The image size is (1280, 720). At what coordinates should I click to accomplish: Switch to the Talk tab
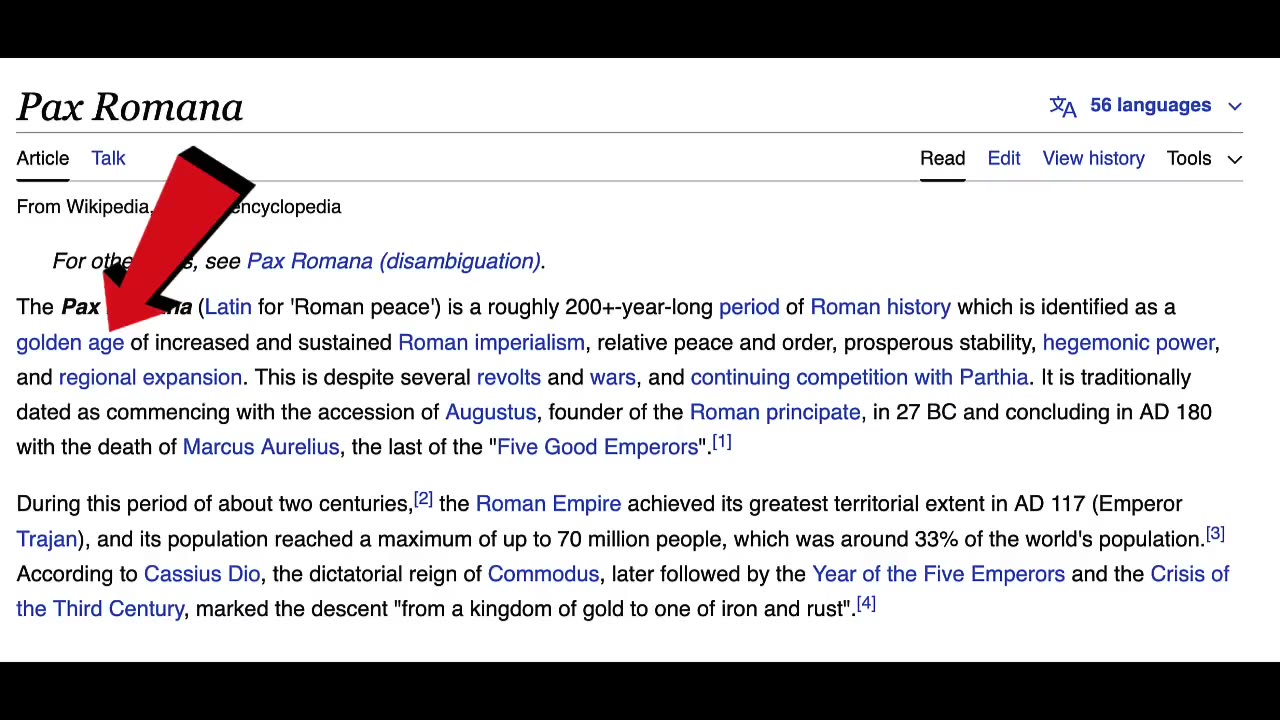click(x=108, y=159)
